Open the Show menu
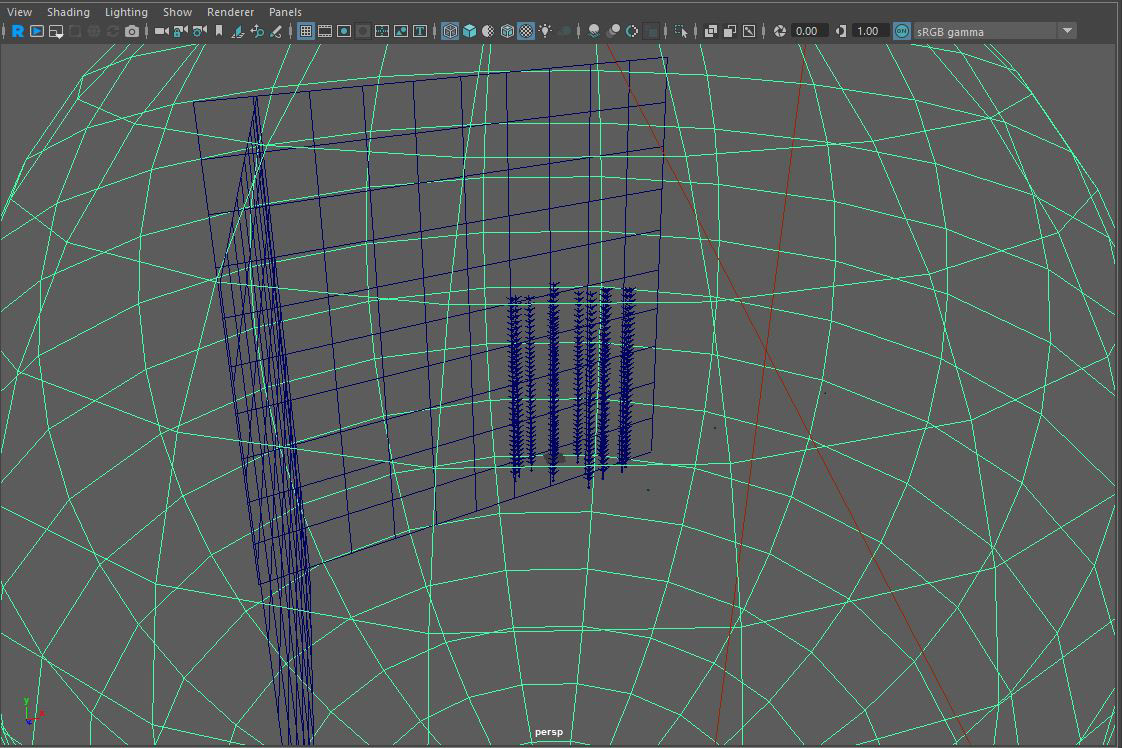 pyautogui.click(x=177, y=11)
